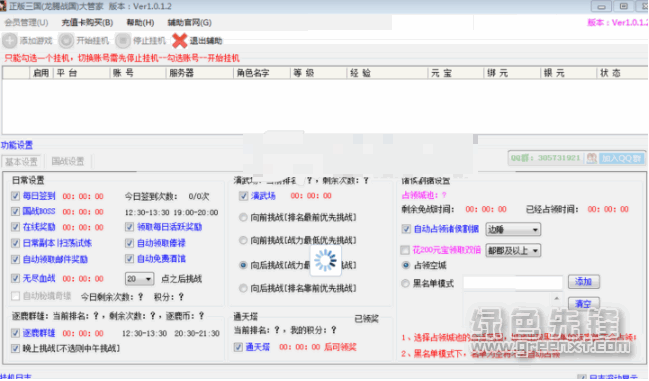Click the 银元 column header

[568, 73]
